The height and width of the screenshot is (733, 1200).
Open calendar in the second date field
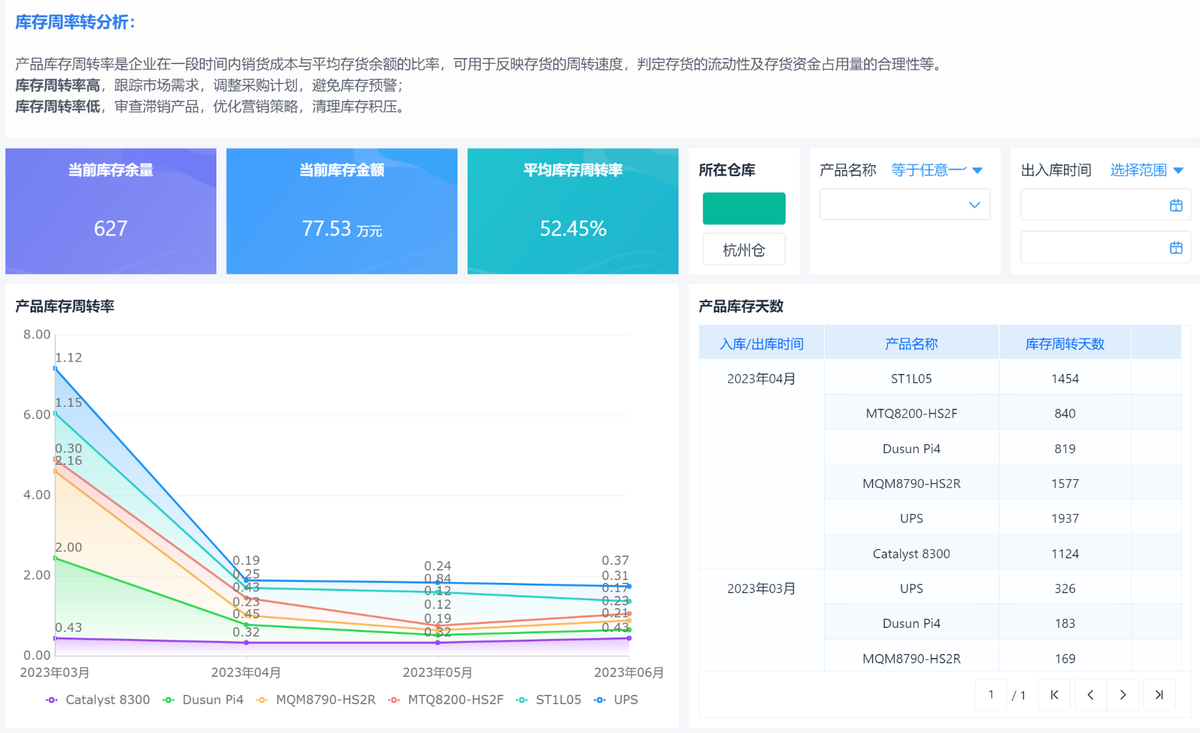[x=1176, y=247]
